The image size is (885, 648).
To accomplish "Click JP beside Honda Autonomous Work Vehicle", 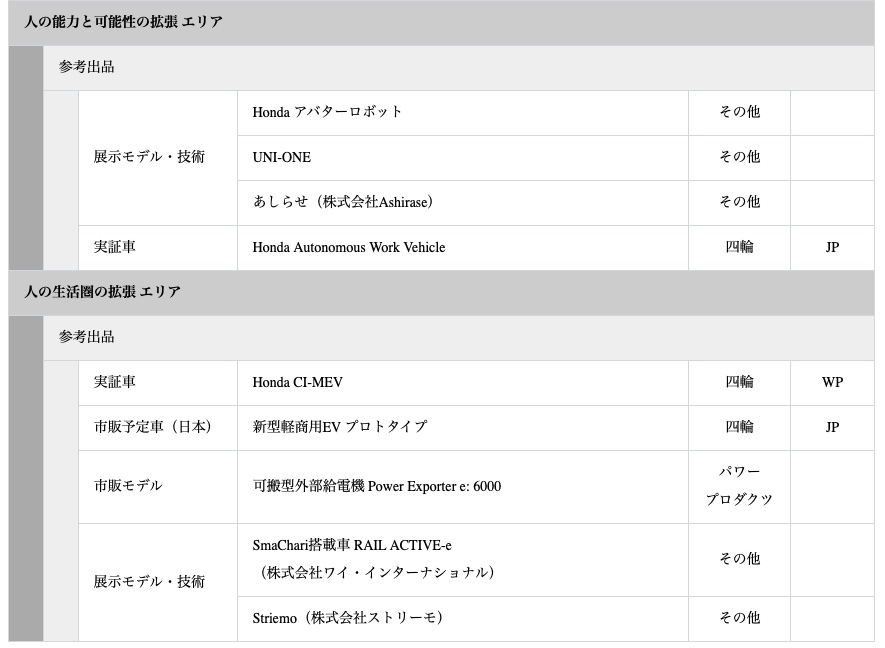I will pos(832,247).
